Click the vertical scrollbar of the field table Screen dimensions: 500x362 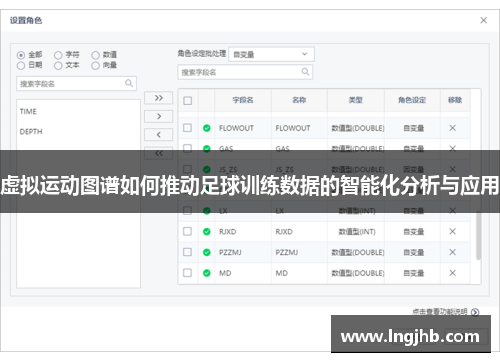point(478,235)
